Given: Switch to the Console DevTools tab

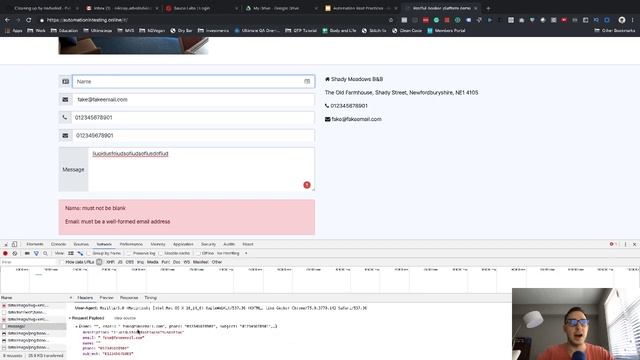Looking at the screenshot, I should click(58, 244).
